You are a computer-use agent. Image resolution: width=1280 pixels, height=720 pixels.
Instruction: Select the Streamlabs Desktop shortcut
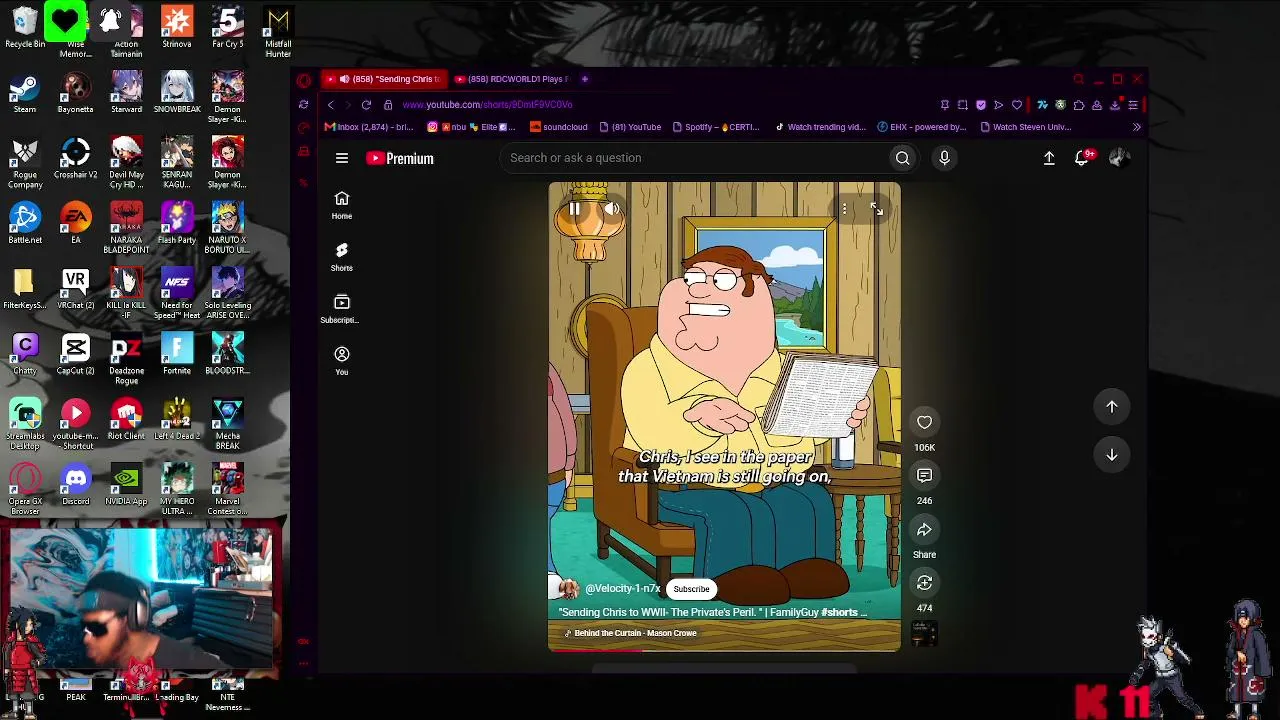[x=25, y=424]
